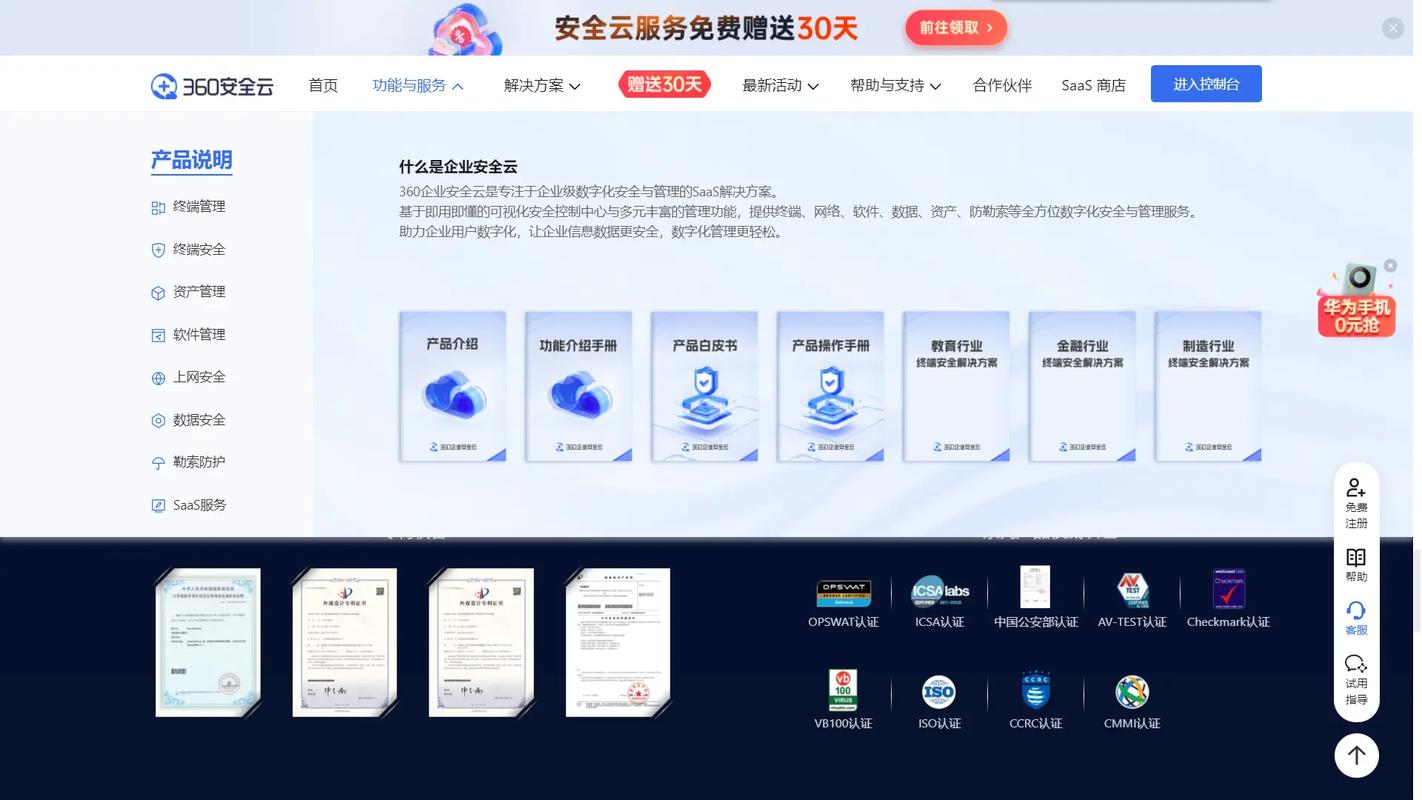
Task: Open the SaaS服务 sidebar icon
Action: click(158, 506)
